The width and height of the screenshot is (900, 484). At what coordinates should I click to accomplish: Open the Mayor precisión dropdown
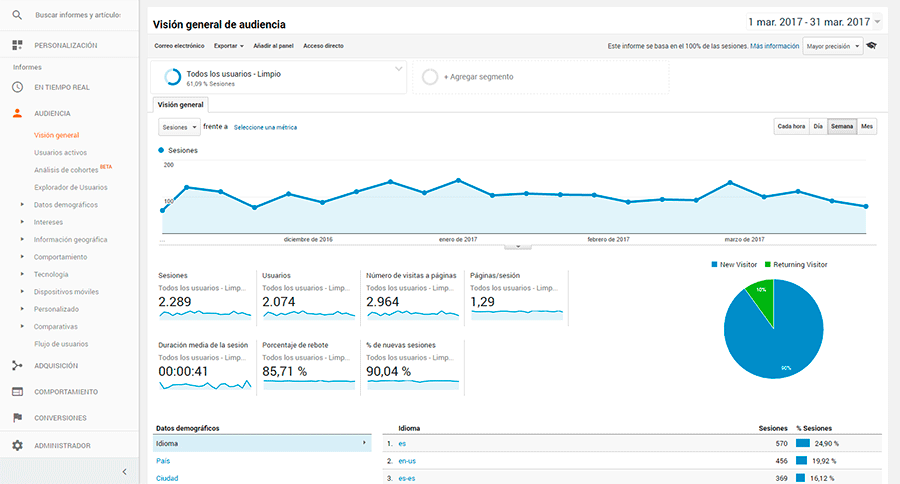click(833, 46)
